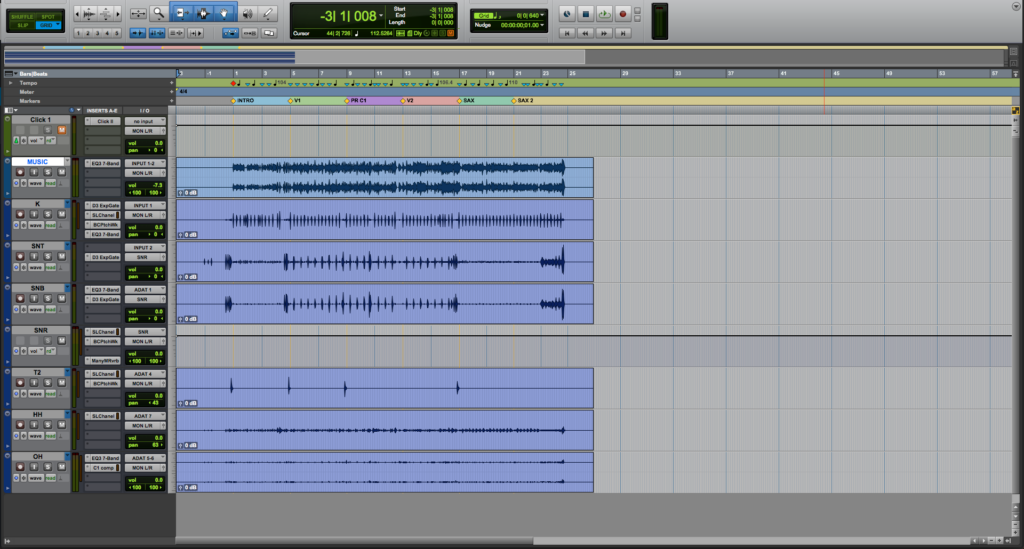Open SNB track input selector ADAT 1
Viewport: 1024px width, 549px height.
tap(145, 290)
